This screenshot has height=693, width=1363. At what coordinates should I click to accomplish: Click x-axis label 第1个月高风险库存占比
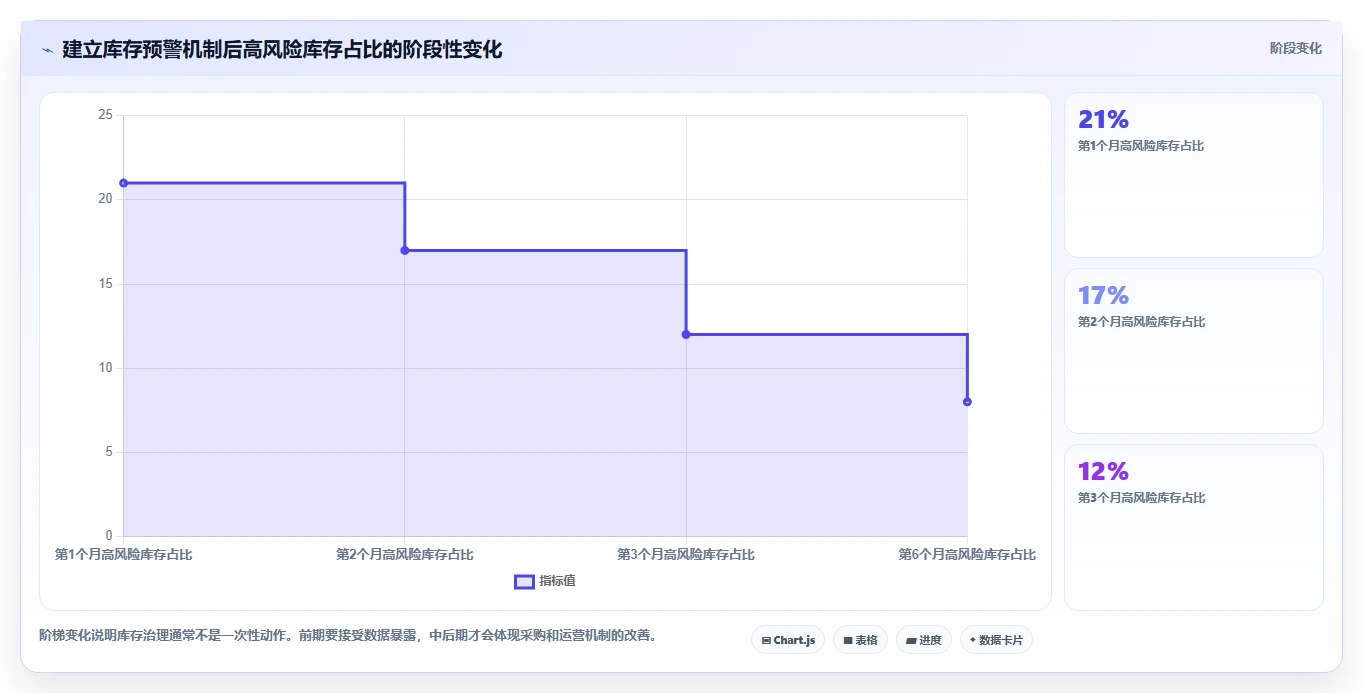coord(123,554)
